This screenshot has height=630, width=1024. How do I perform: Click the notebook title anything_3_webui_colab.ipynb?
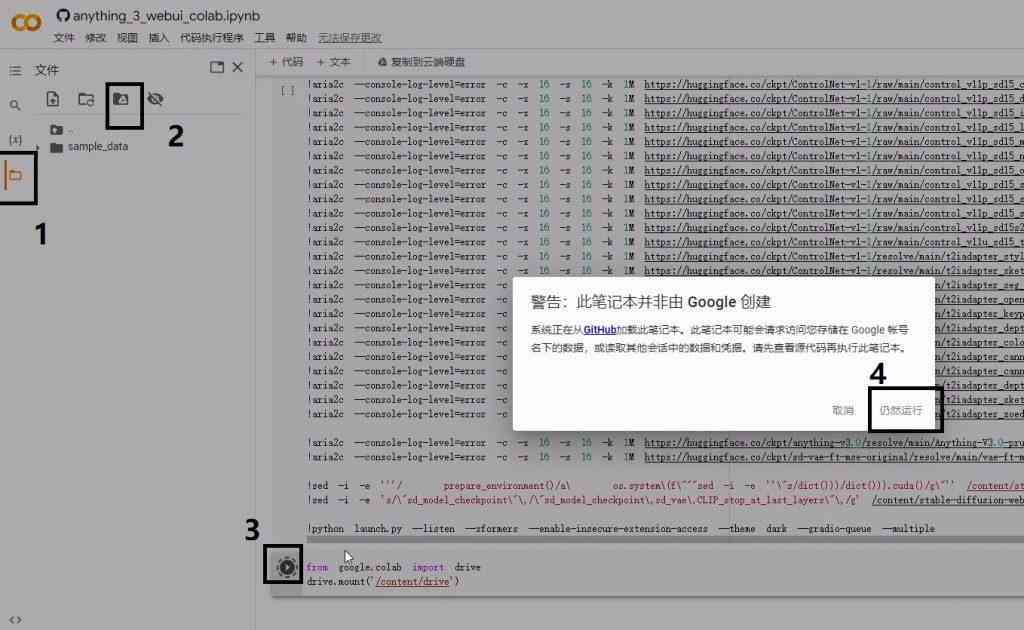pos(166,16)
